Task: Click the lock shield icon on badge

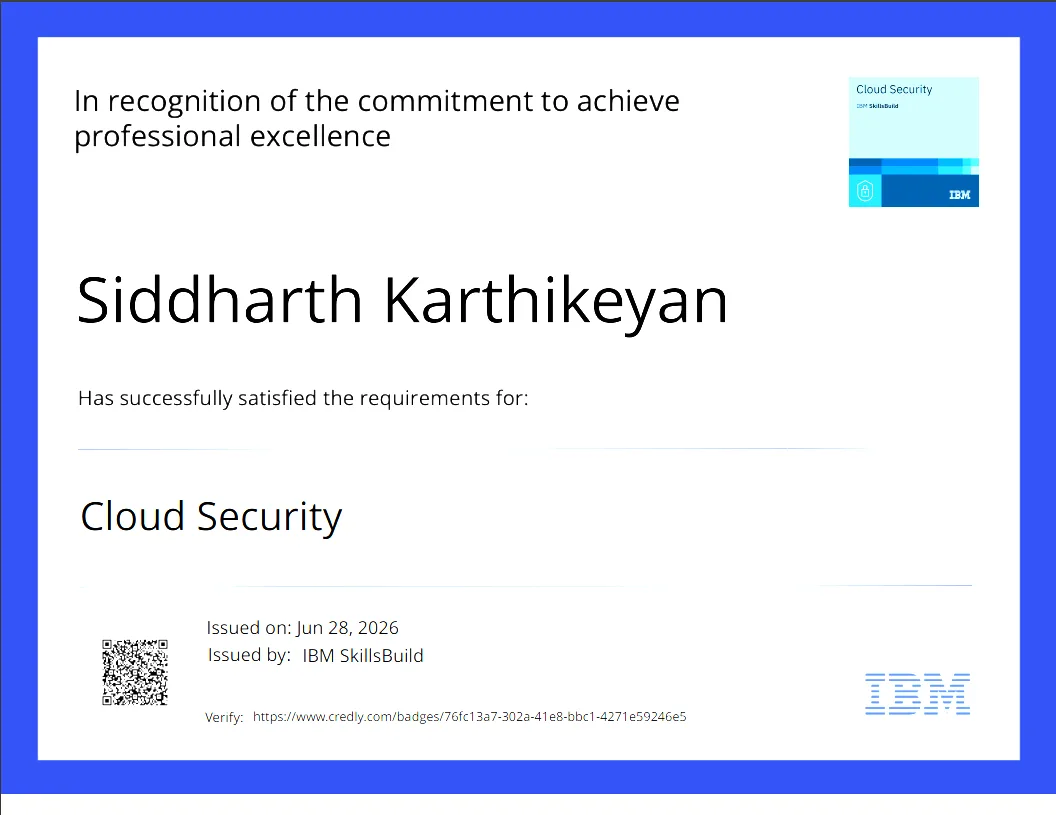Action: tap(865, 191)
